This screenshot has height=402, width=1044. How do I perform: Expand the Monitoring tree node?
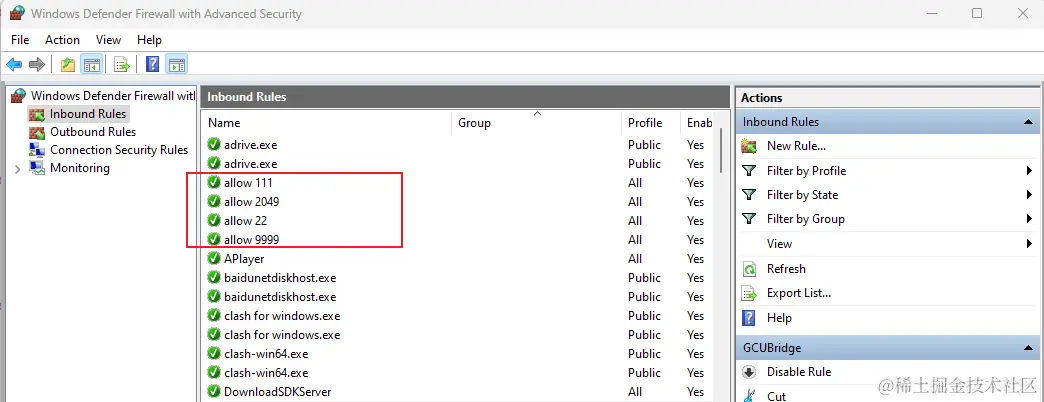coord(17,169)
